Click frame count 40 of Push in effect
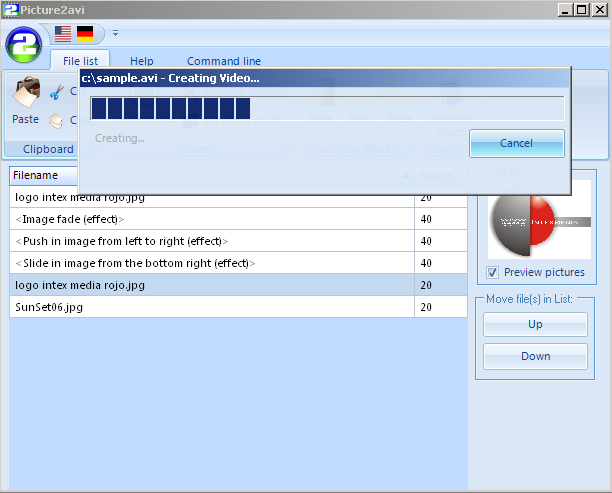 (x=426, y=241)
